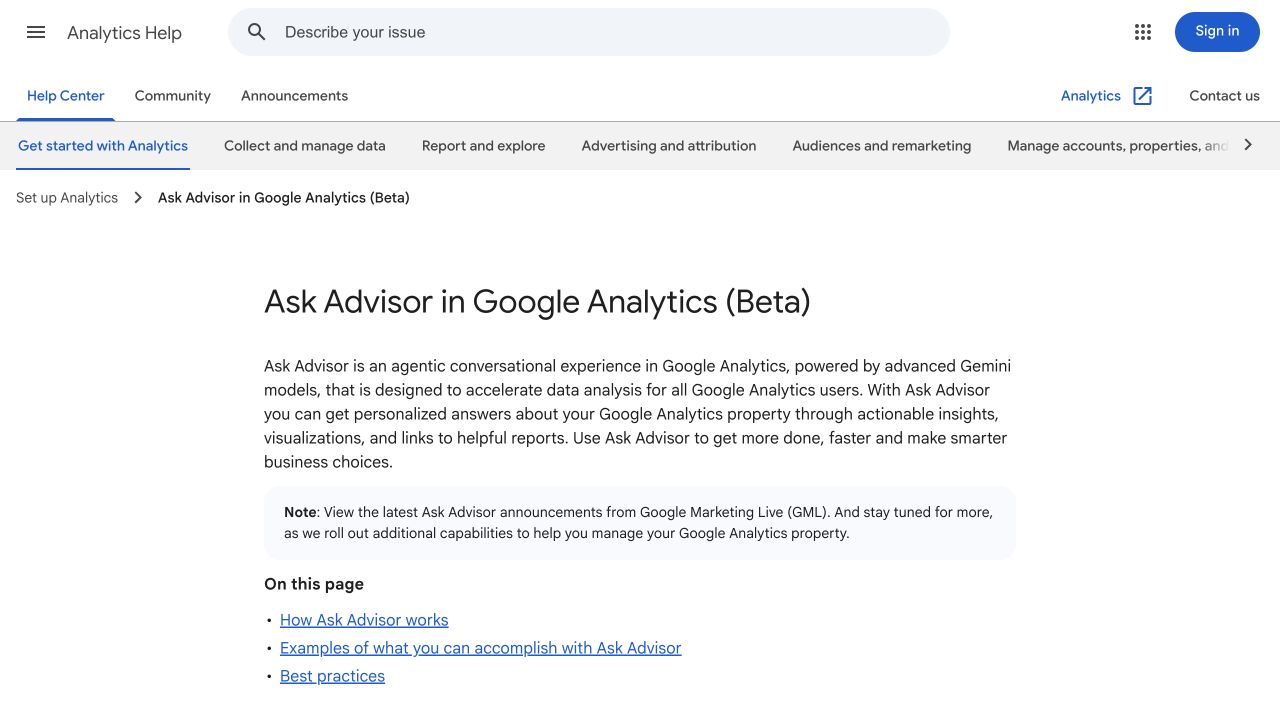The width and height of the screenshot is (1280, 720).
Task: Click the Sign in button
Action: coord(1217,32)
